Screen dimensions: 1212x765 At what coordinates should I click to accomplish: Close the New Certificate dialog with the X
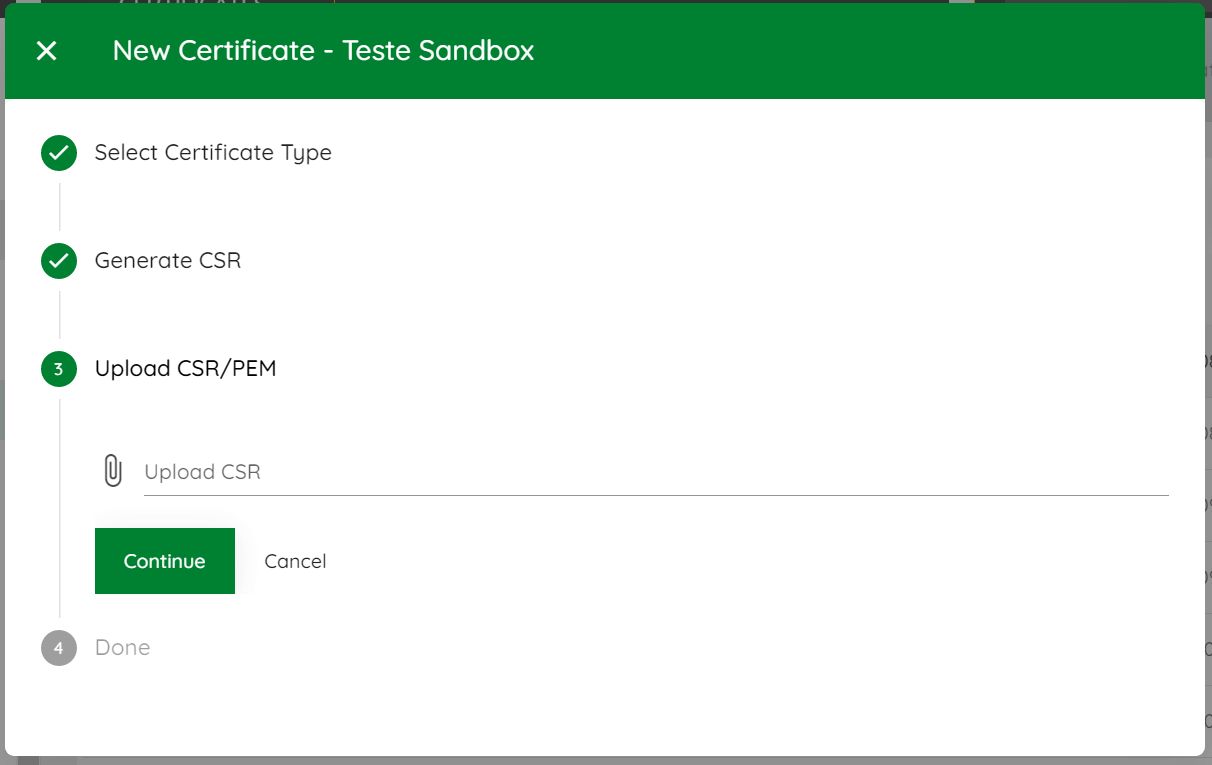(x=46, y=51)
